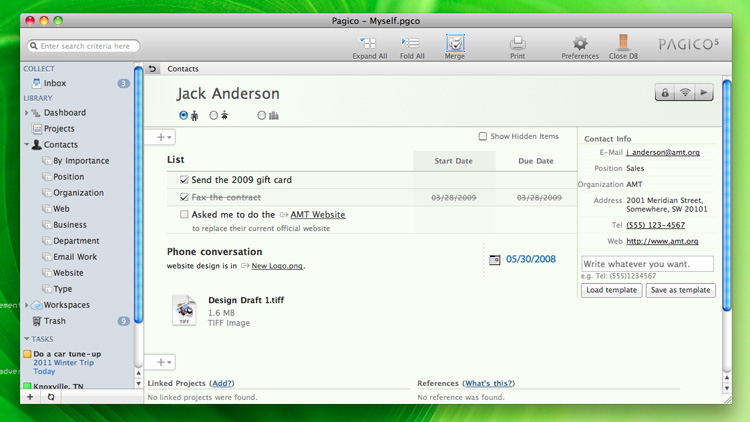Click the Jack Anderson contact name
The width and height of the screenshot is (750, 422).
228,93
